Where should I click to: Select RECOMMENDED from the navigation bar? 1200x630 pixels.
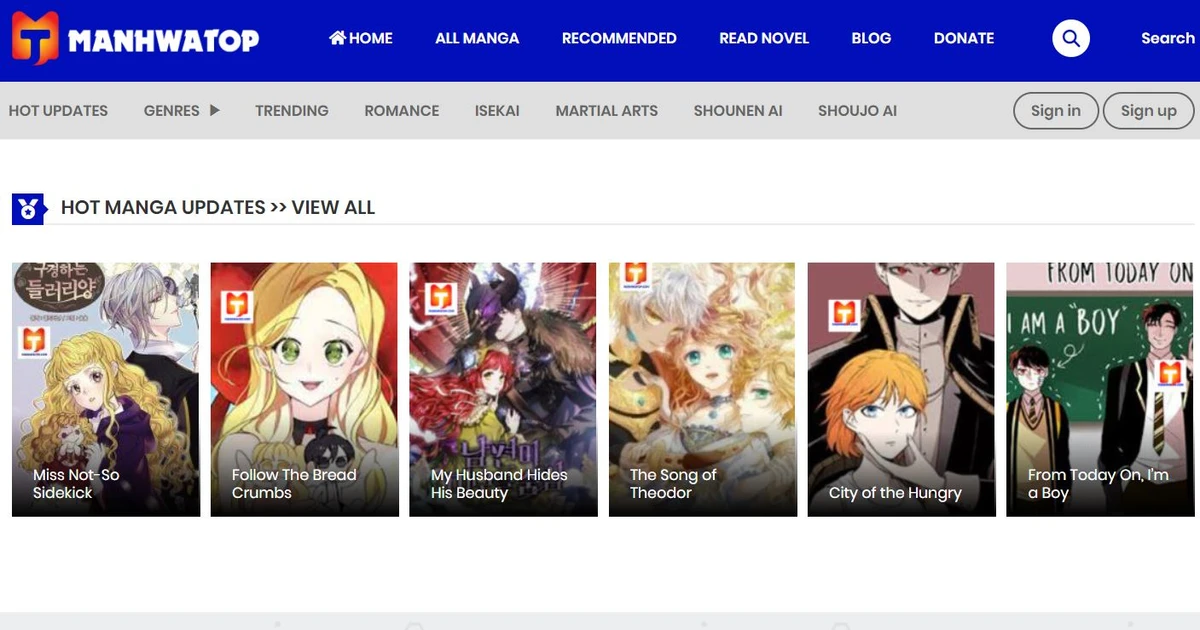click(619, 38)
